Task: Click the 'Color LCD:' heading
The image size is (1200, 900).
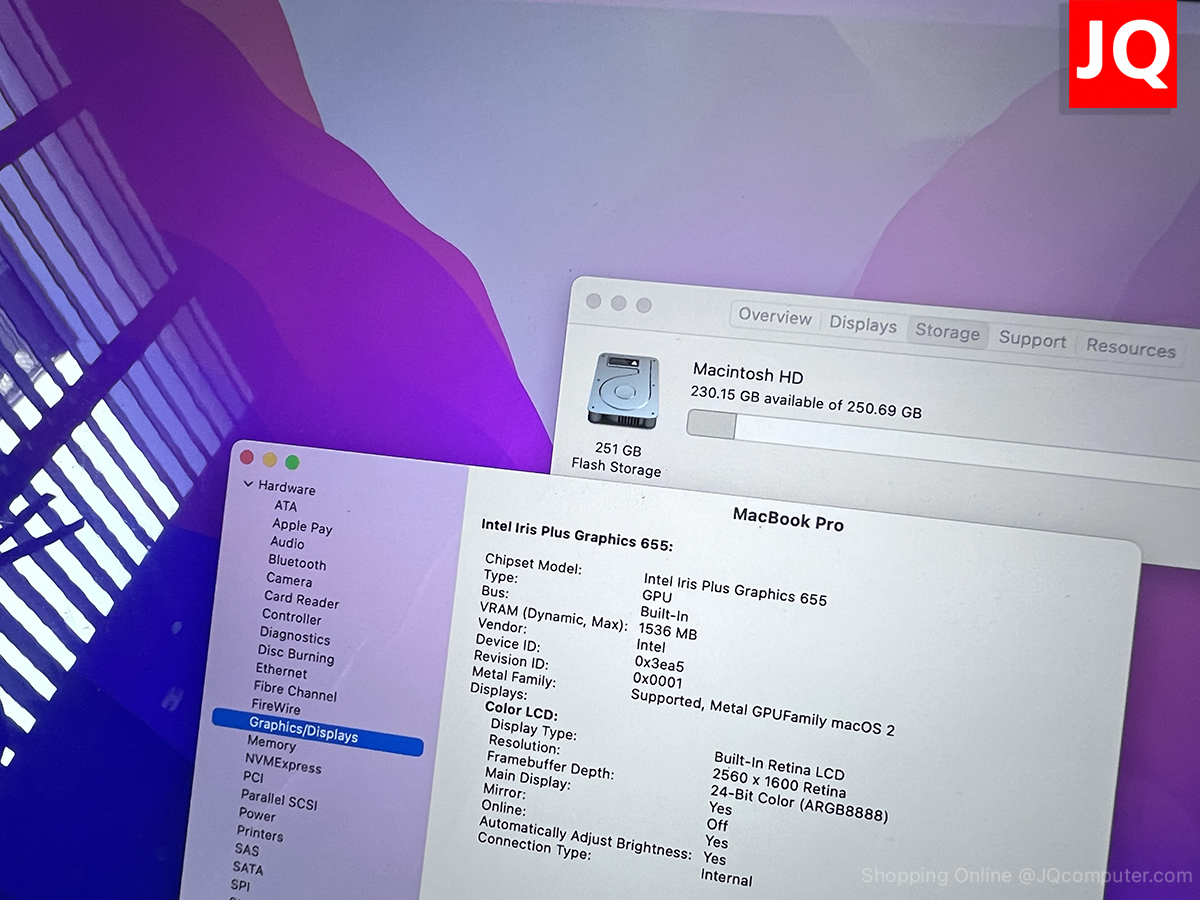Action: tap(521, 711)
